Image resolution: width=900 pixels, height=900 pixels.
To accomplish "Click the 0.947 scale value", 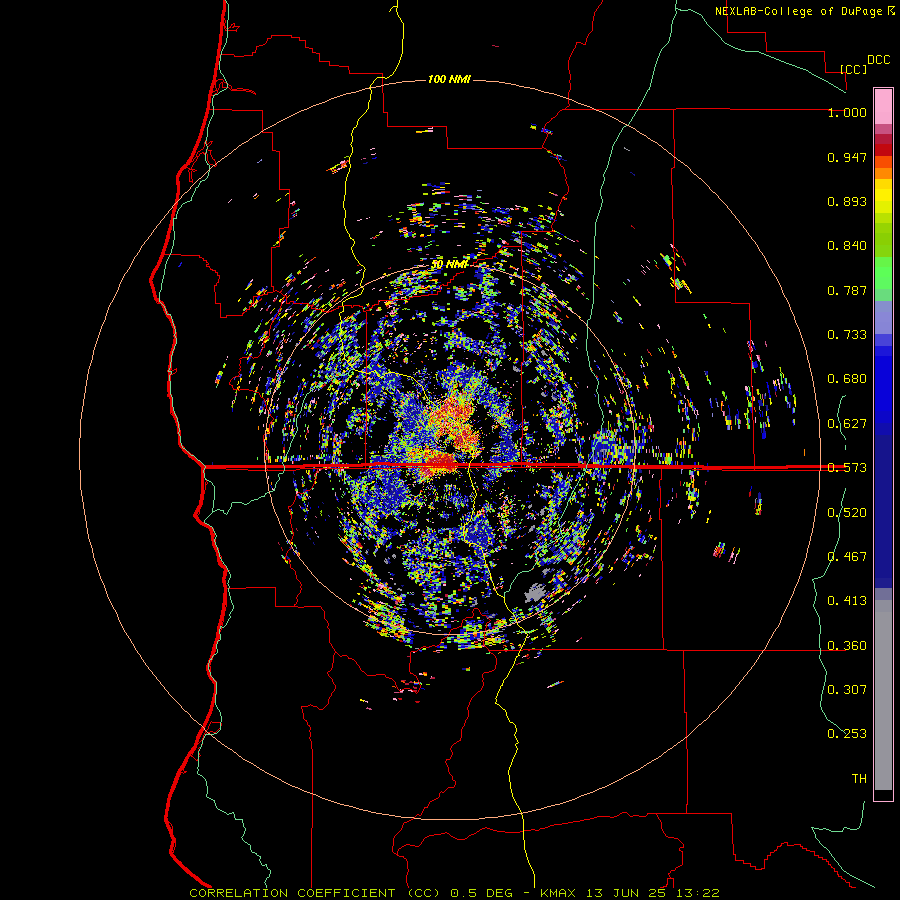I will pos(847,157).
